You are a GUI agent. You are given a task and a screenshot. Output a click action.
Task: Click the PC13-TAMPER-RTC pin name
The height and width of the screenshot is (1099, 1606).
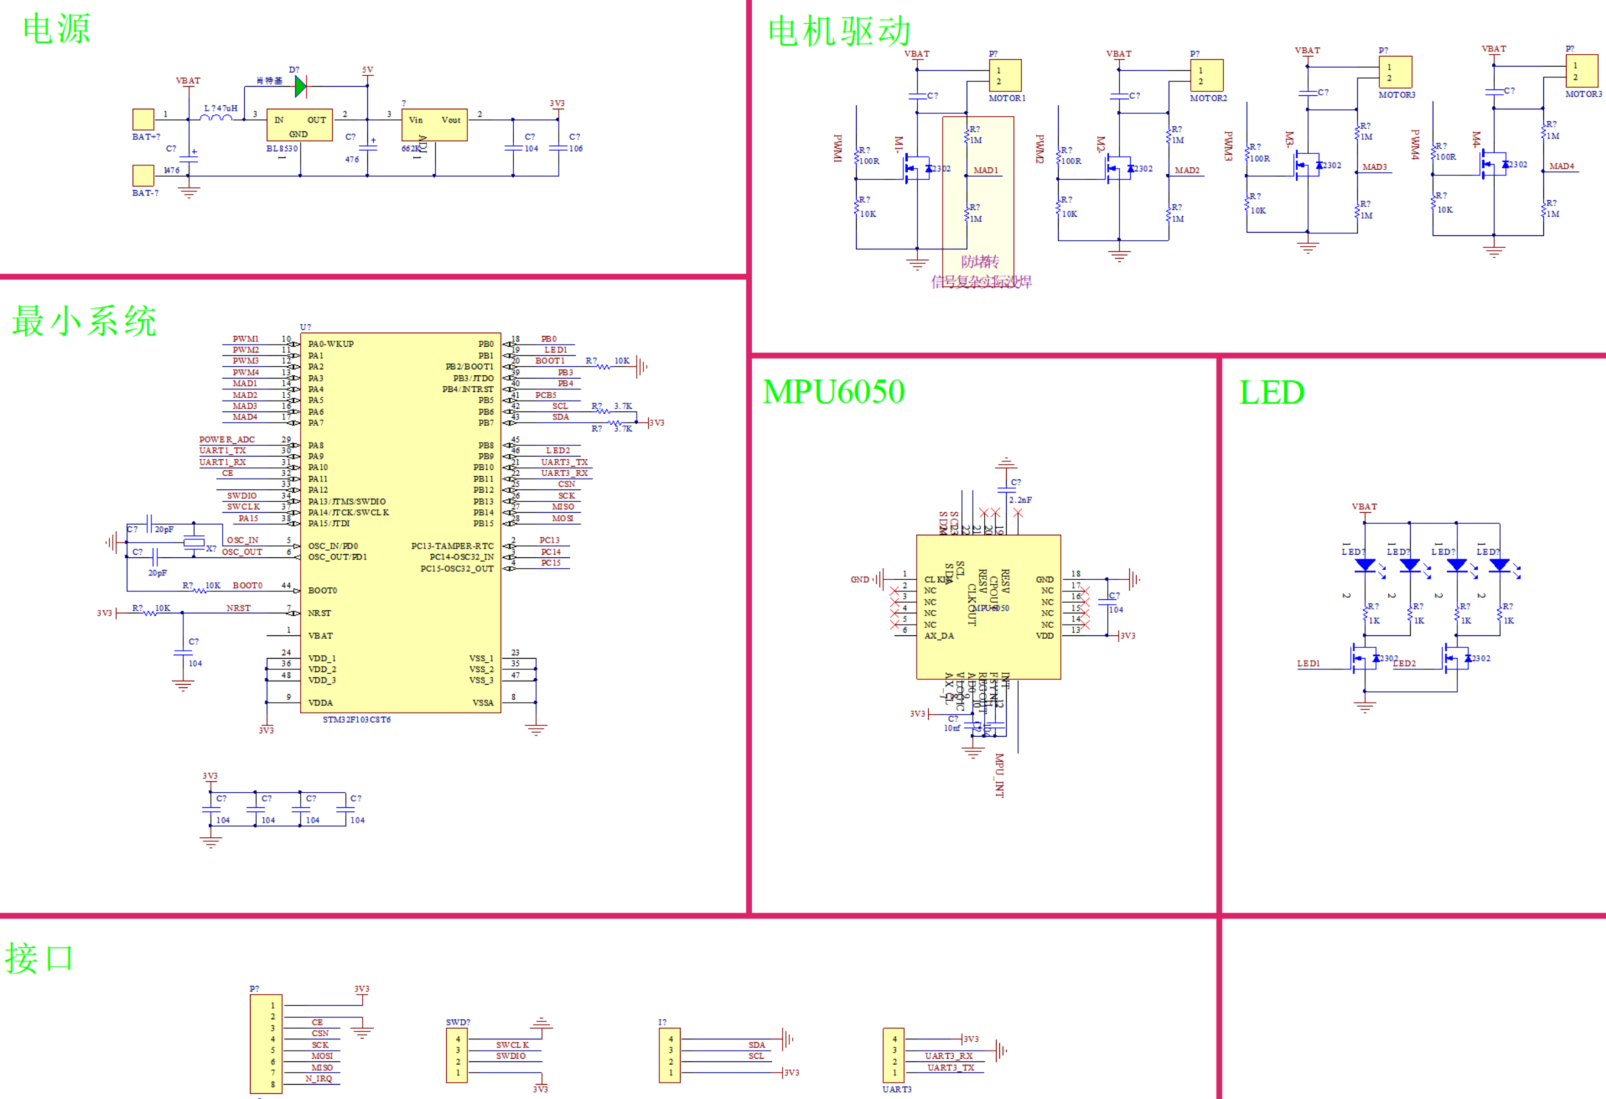click(452, 546)
